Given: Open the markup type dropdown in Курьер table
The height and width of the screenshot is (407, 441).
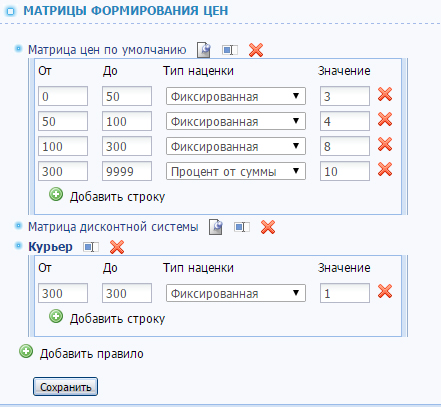Looking at the screenshot, I should [x=236, y=293].
